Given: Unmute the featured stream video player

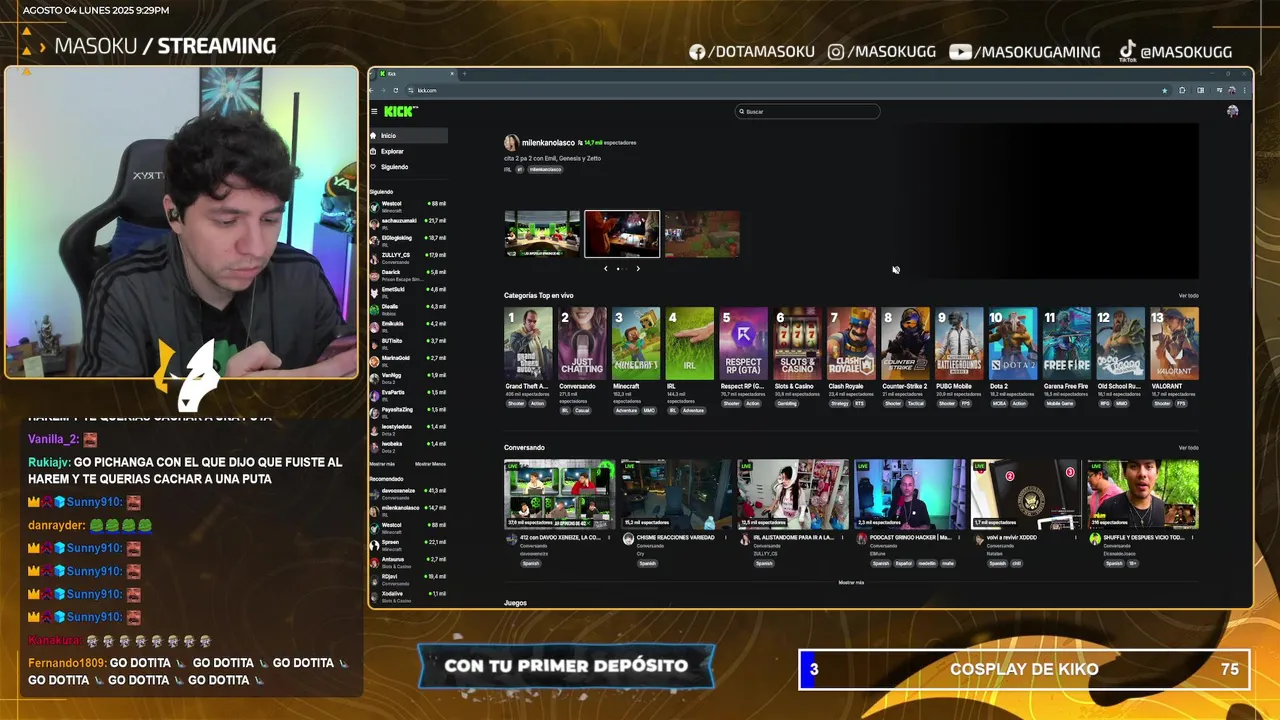Looking at the screenshot, I should (x=896, y=269).
